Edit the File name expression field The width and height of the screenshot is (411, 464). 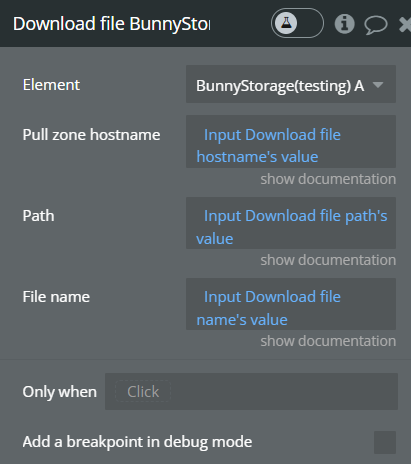point(291,304)
